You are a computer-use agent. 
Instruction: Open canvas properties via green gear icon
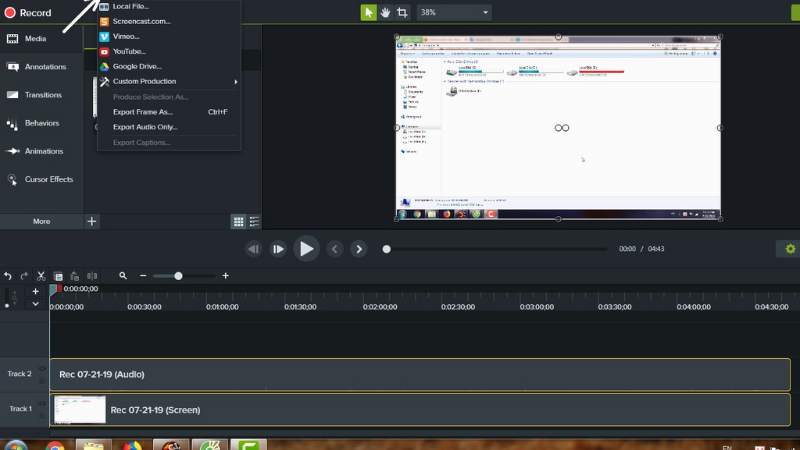[x=790, y=248]
